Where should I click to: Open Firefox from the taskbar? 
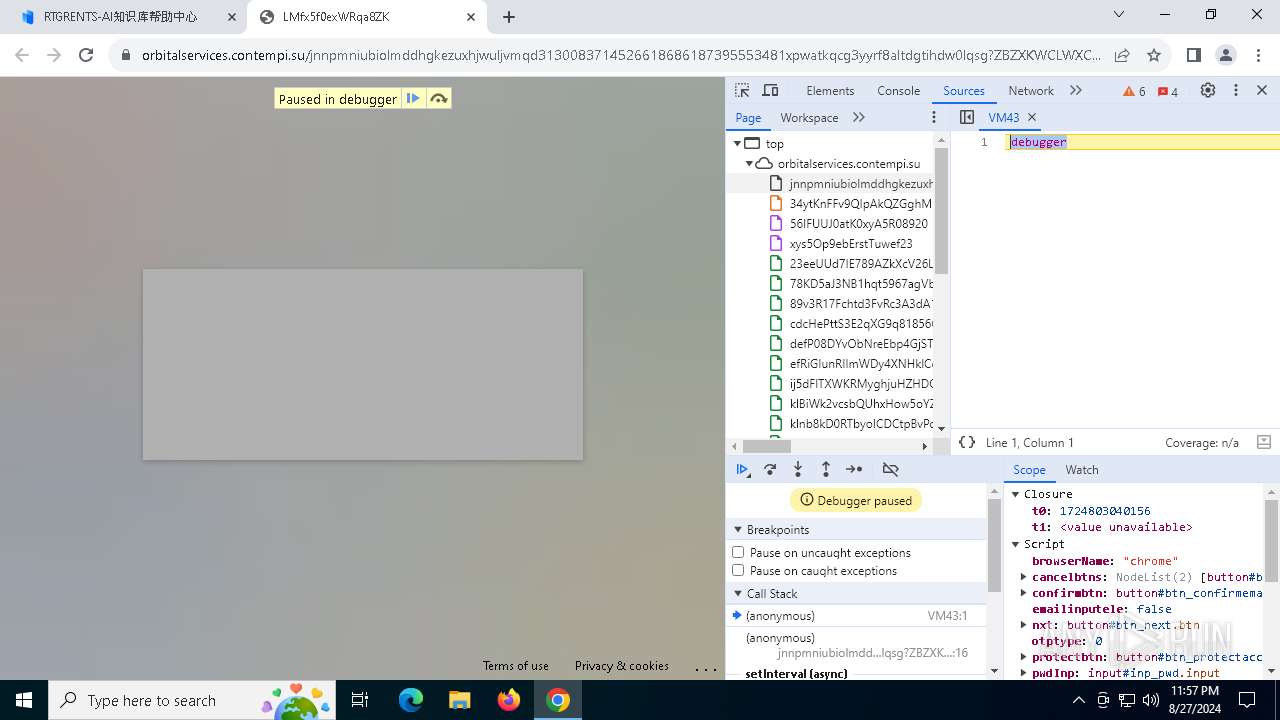pyautogui.click(x=509, y=700)
